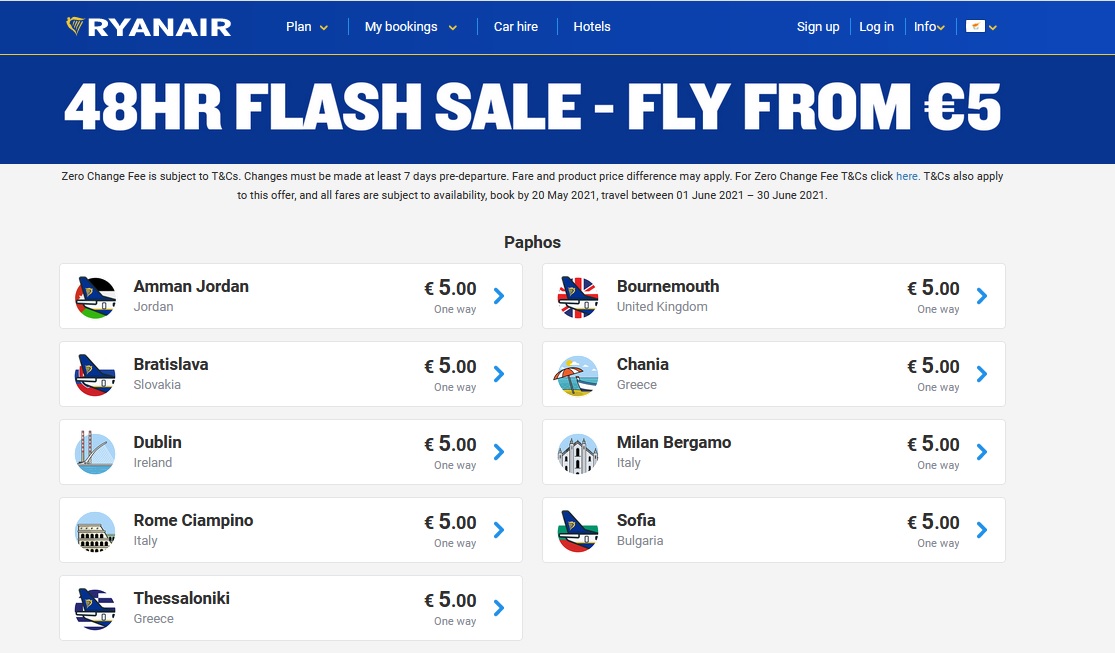This screenshot has height=653, width=1115.
Task: Click the Log in link
Action: 876,27
